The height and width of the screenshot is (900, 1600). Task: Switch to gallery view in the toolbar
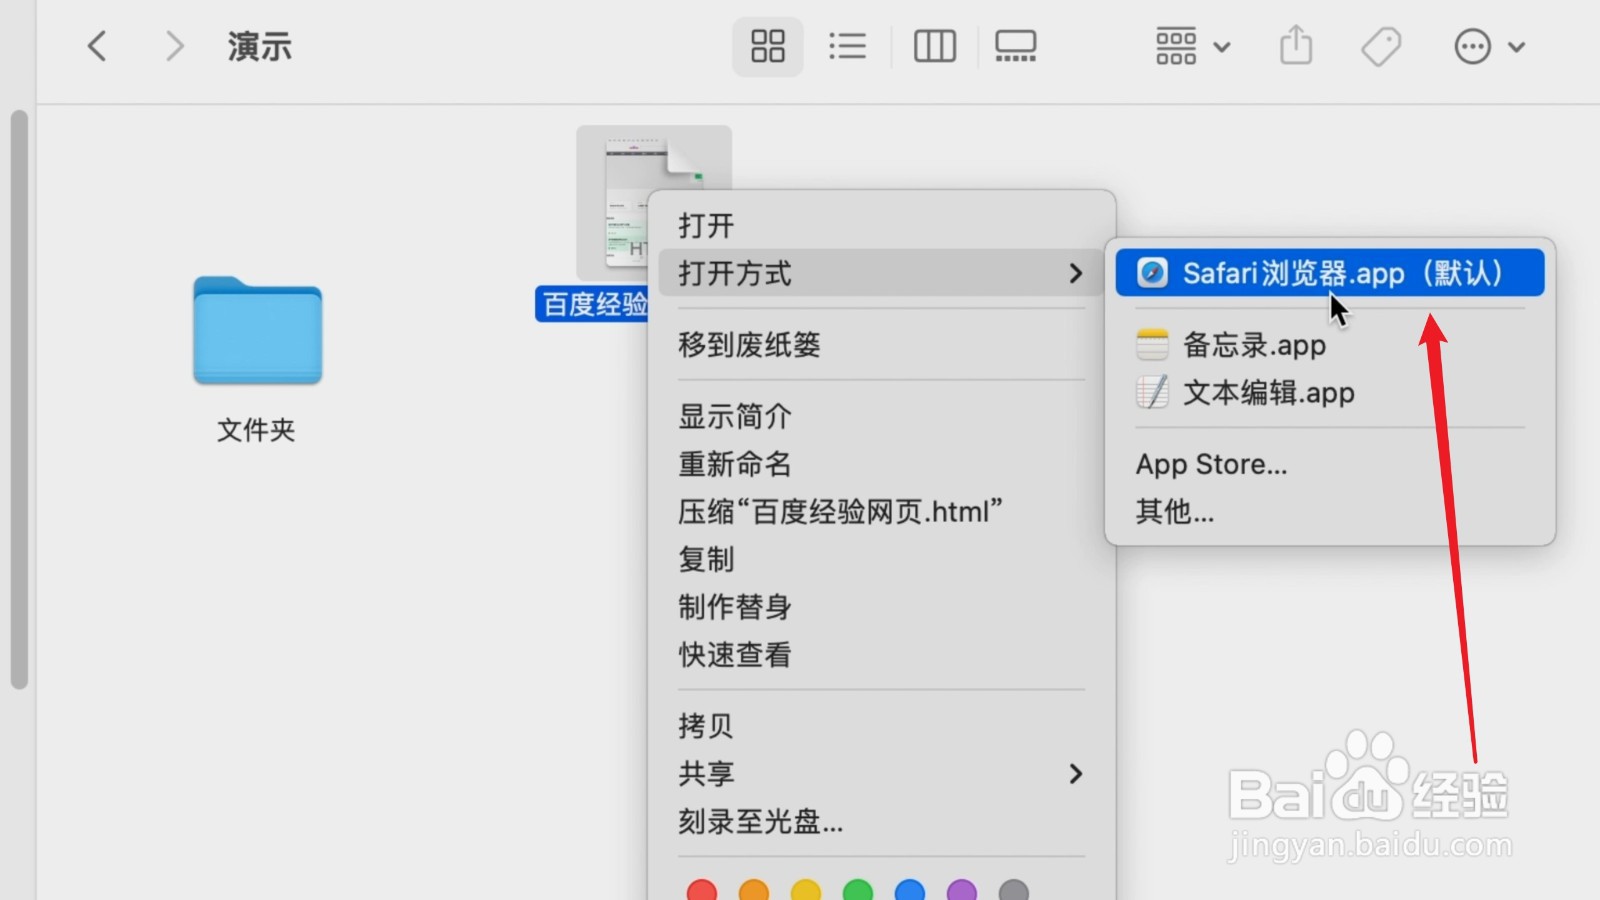[x=1014, y=46]
